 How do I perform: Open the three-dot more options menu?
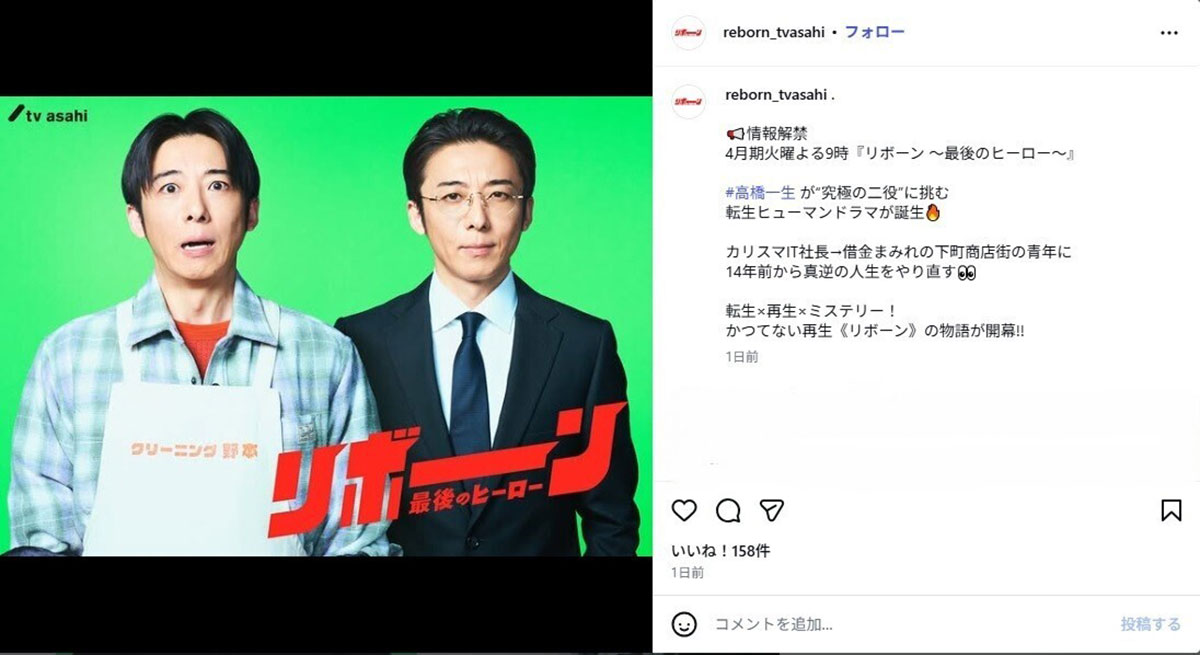[x=1169, y=32]
